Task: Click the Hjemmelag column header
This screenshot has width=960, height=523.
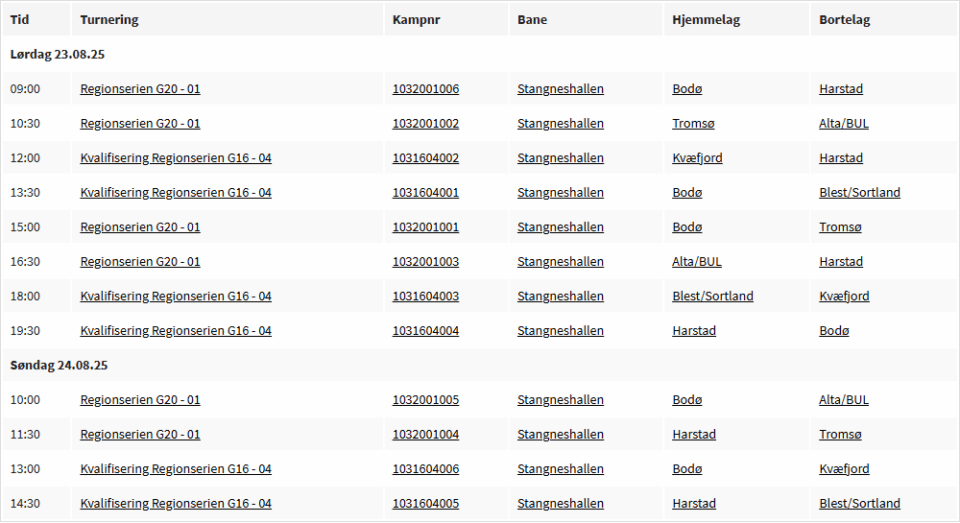Action: (706, 20)
